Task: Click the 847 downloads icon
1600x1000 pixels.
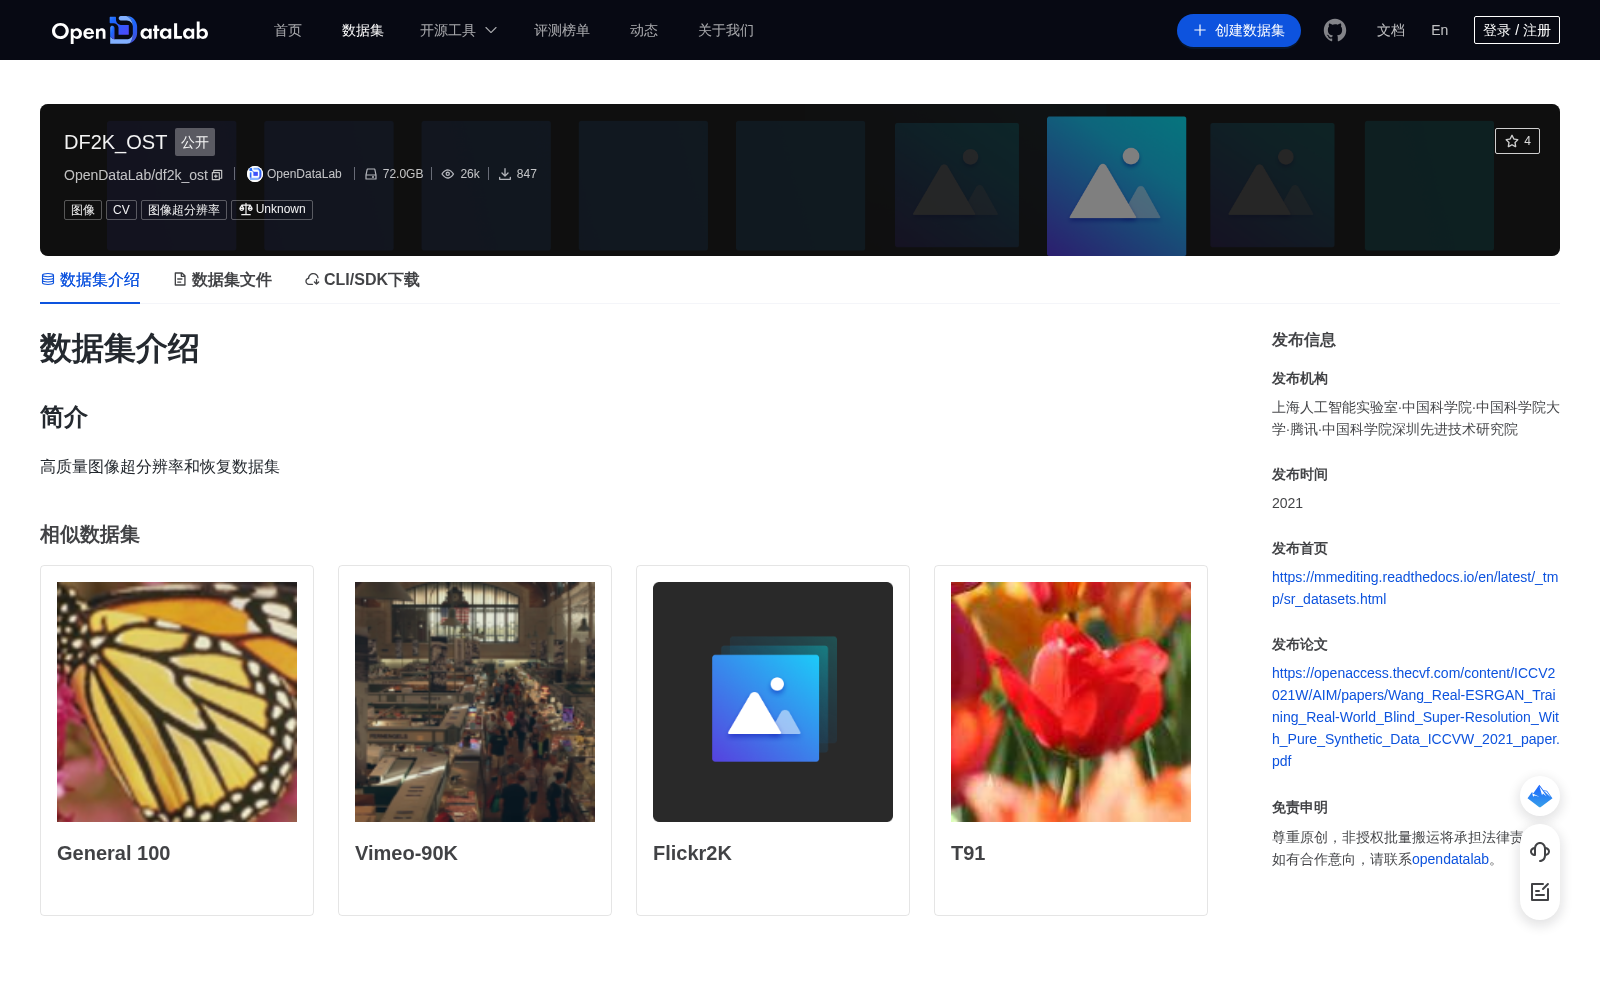Action: [x=505, y=174]
